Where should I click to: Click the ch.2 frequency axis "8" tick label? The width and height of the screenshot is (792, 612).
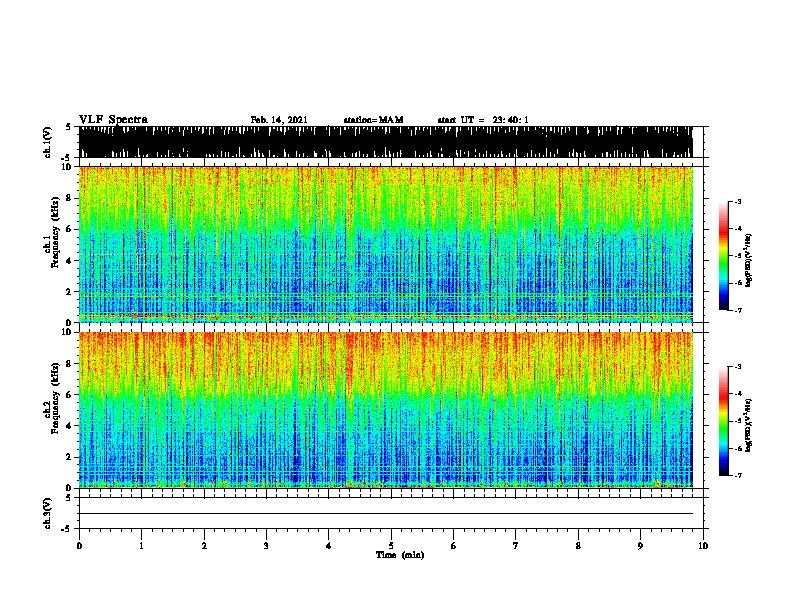(x=70, y=363)
